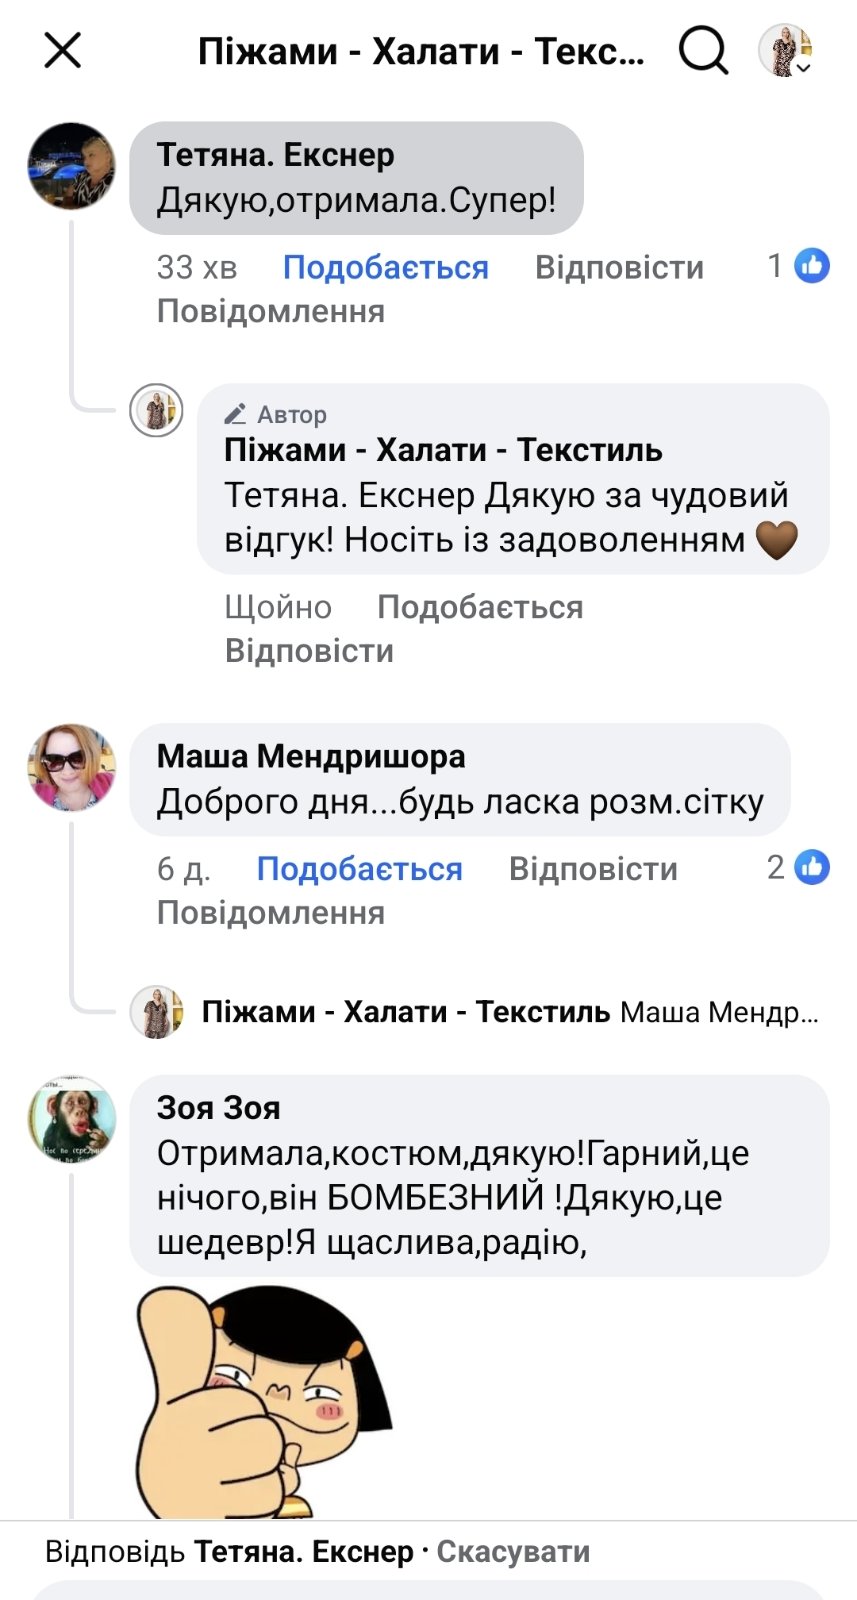Open Тетяна. Екснер's profile picture
857x1600 pixels.
point(71,166)
